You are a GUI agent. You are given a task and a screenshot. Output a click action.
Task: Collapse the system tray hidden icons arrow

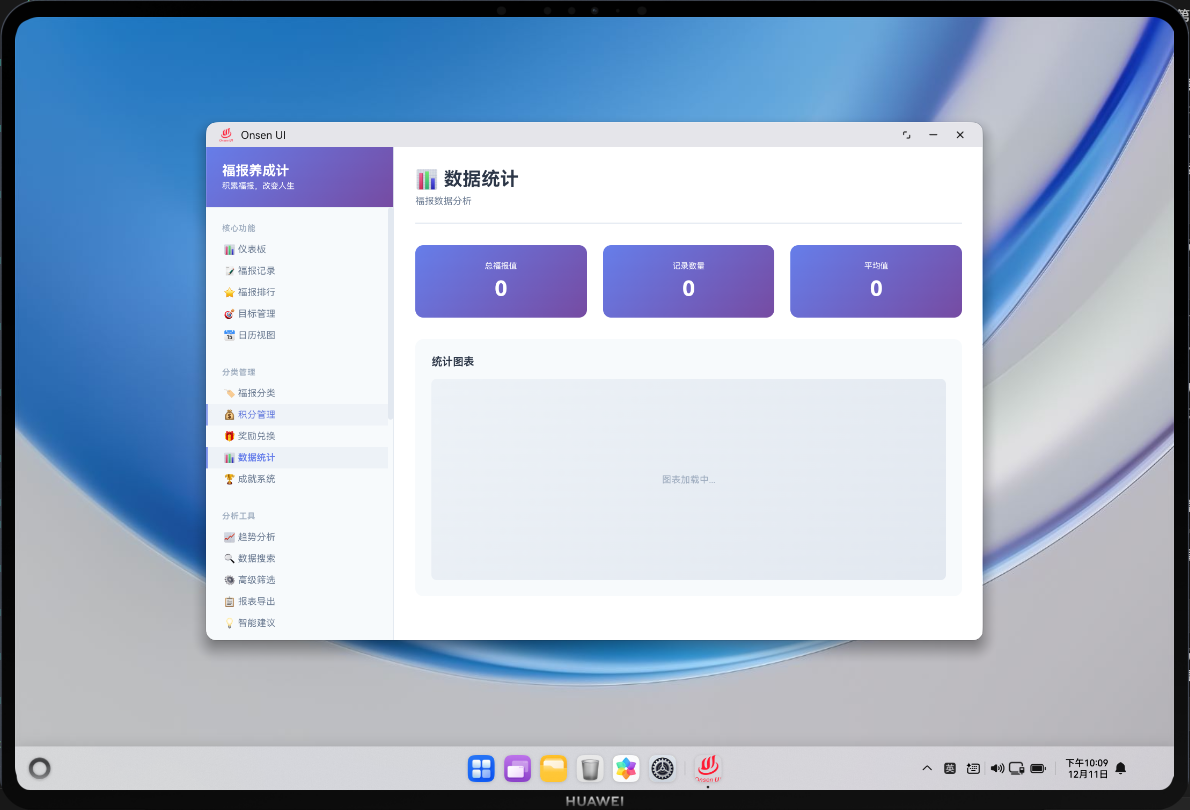[927, 768]
